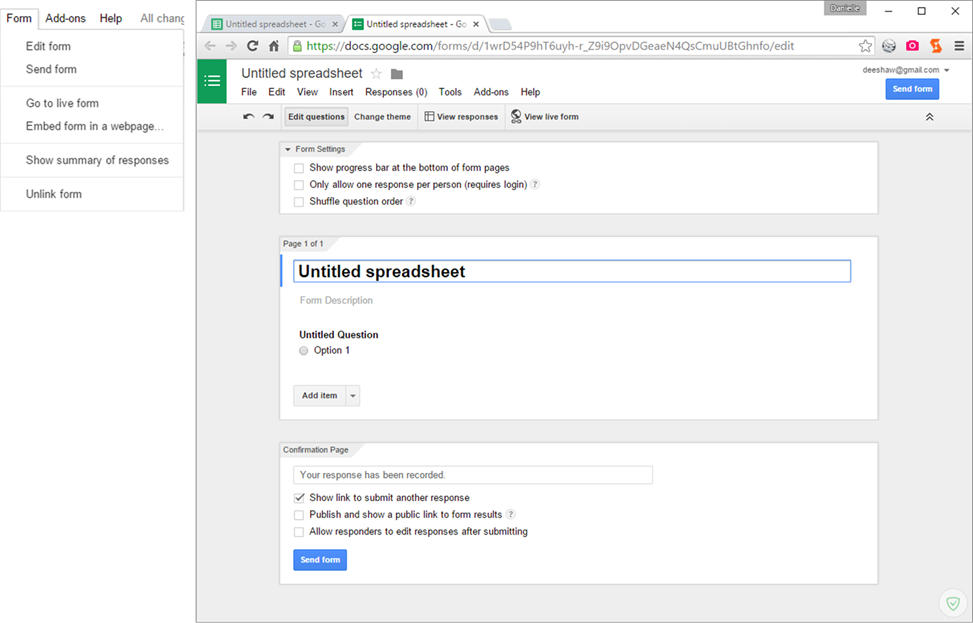Click the orange Snagit extension icon
The height and width of the screenshot is (623, 973).
pyautogui.click(x=936, y=46)
